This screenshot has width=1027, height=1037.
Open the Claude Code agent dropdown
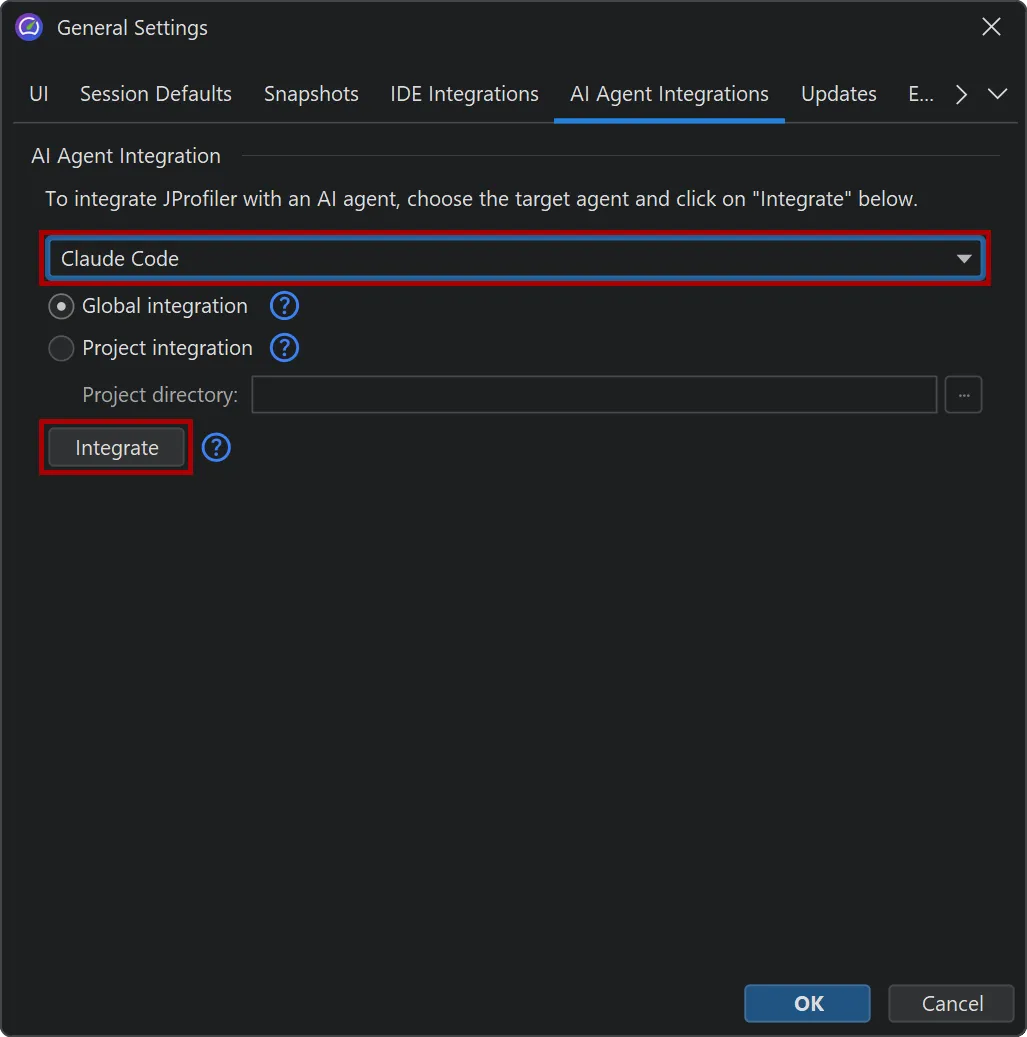[x=515, y=259]
